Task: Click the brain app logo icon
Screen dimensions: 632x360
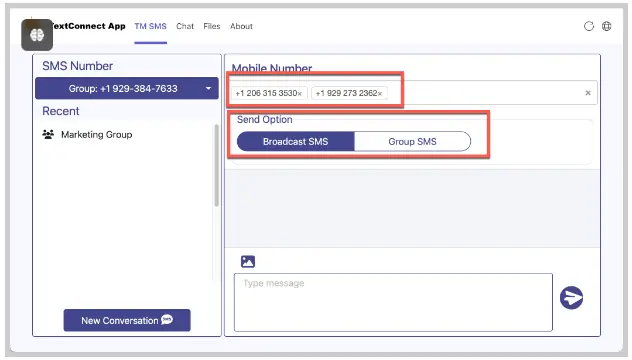Action: click(37, 35)
